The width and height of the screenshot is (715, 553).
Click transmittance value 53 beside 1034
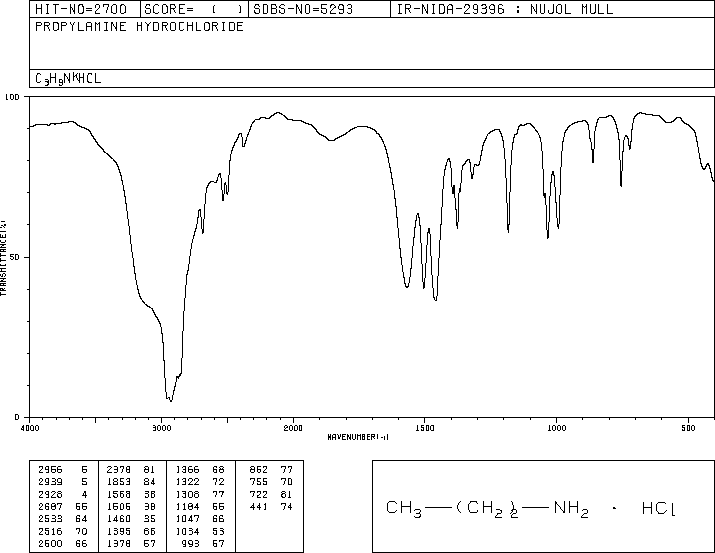218,532
